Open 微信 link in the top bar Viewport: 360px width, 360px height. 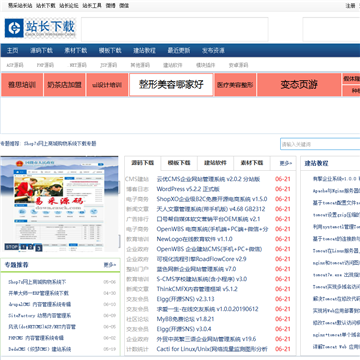click(x=124, y=6)
